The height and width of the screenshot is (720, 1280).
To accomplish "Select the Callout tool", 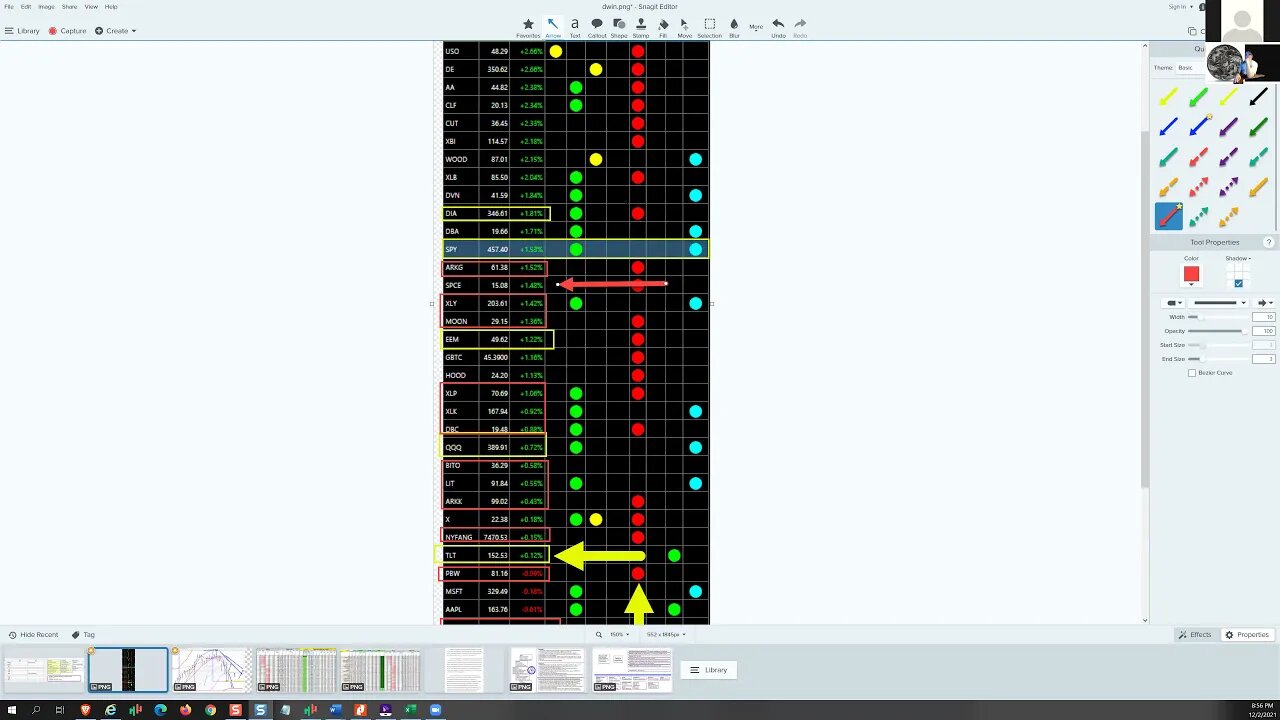I will [x=597, y=27].
